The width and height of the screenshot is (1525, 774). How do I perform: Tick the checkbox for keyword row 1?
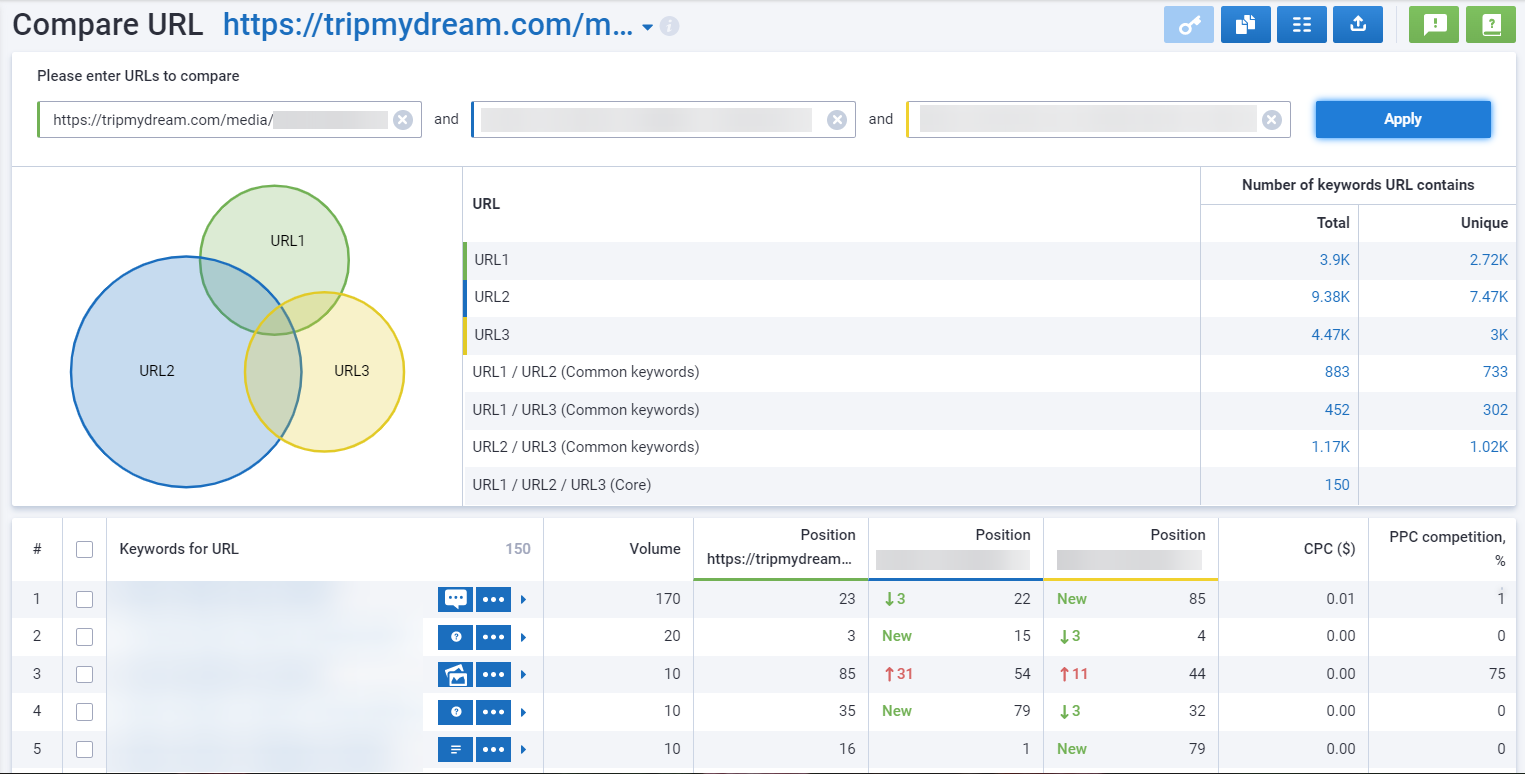pyautogui.click(x=85, y=599)
